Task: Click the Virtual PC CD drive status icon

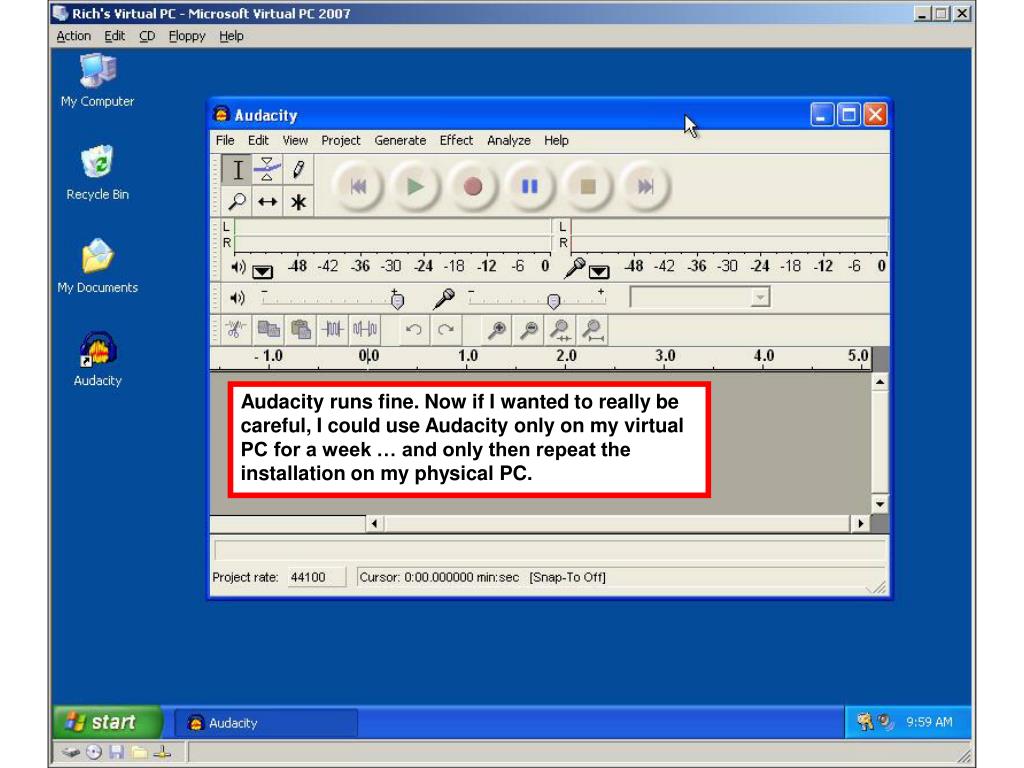Action: [x=94, y=752]
